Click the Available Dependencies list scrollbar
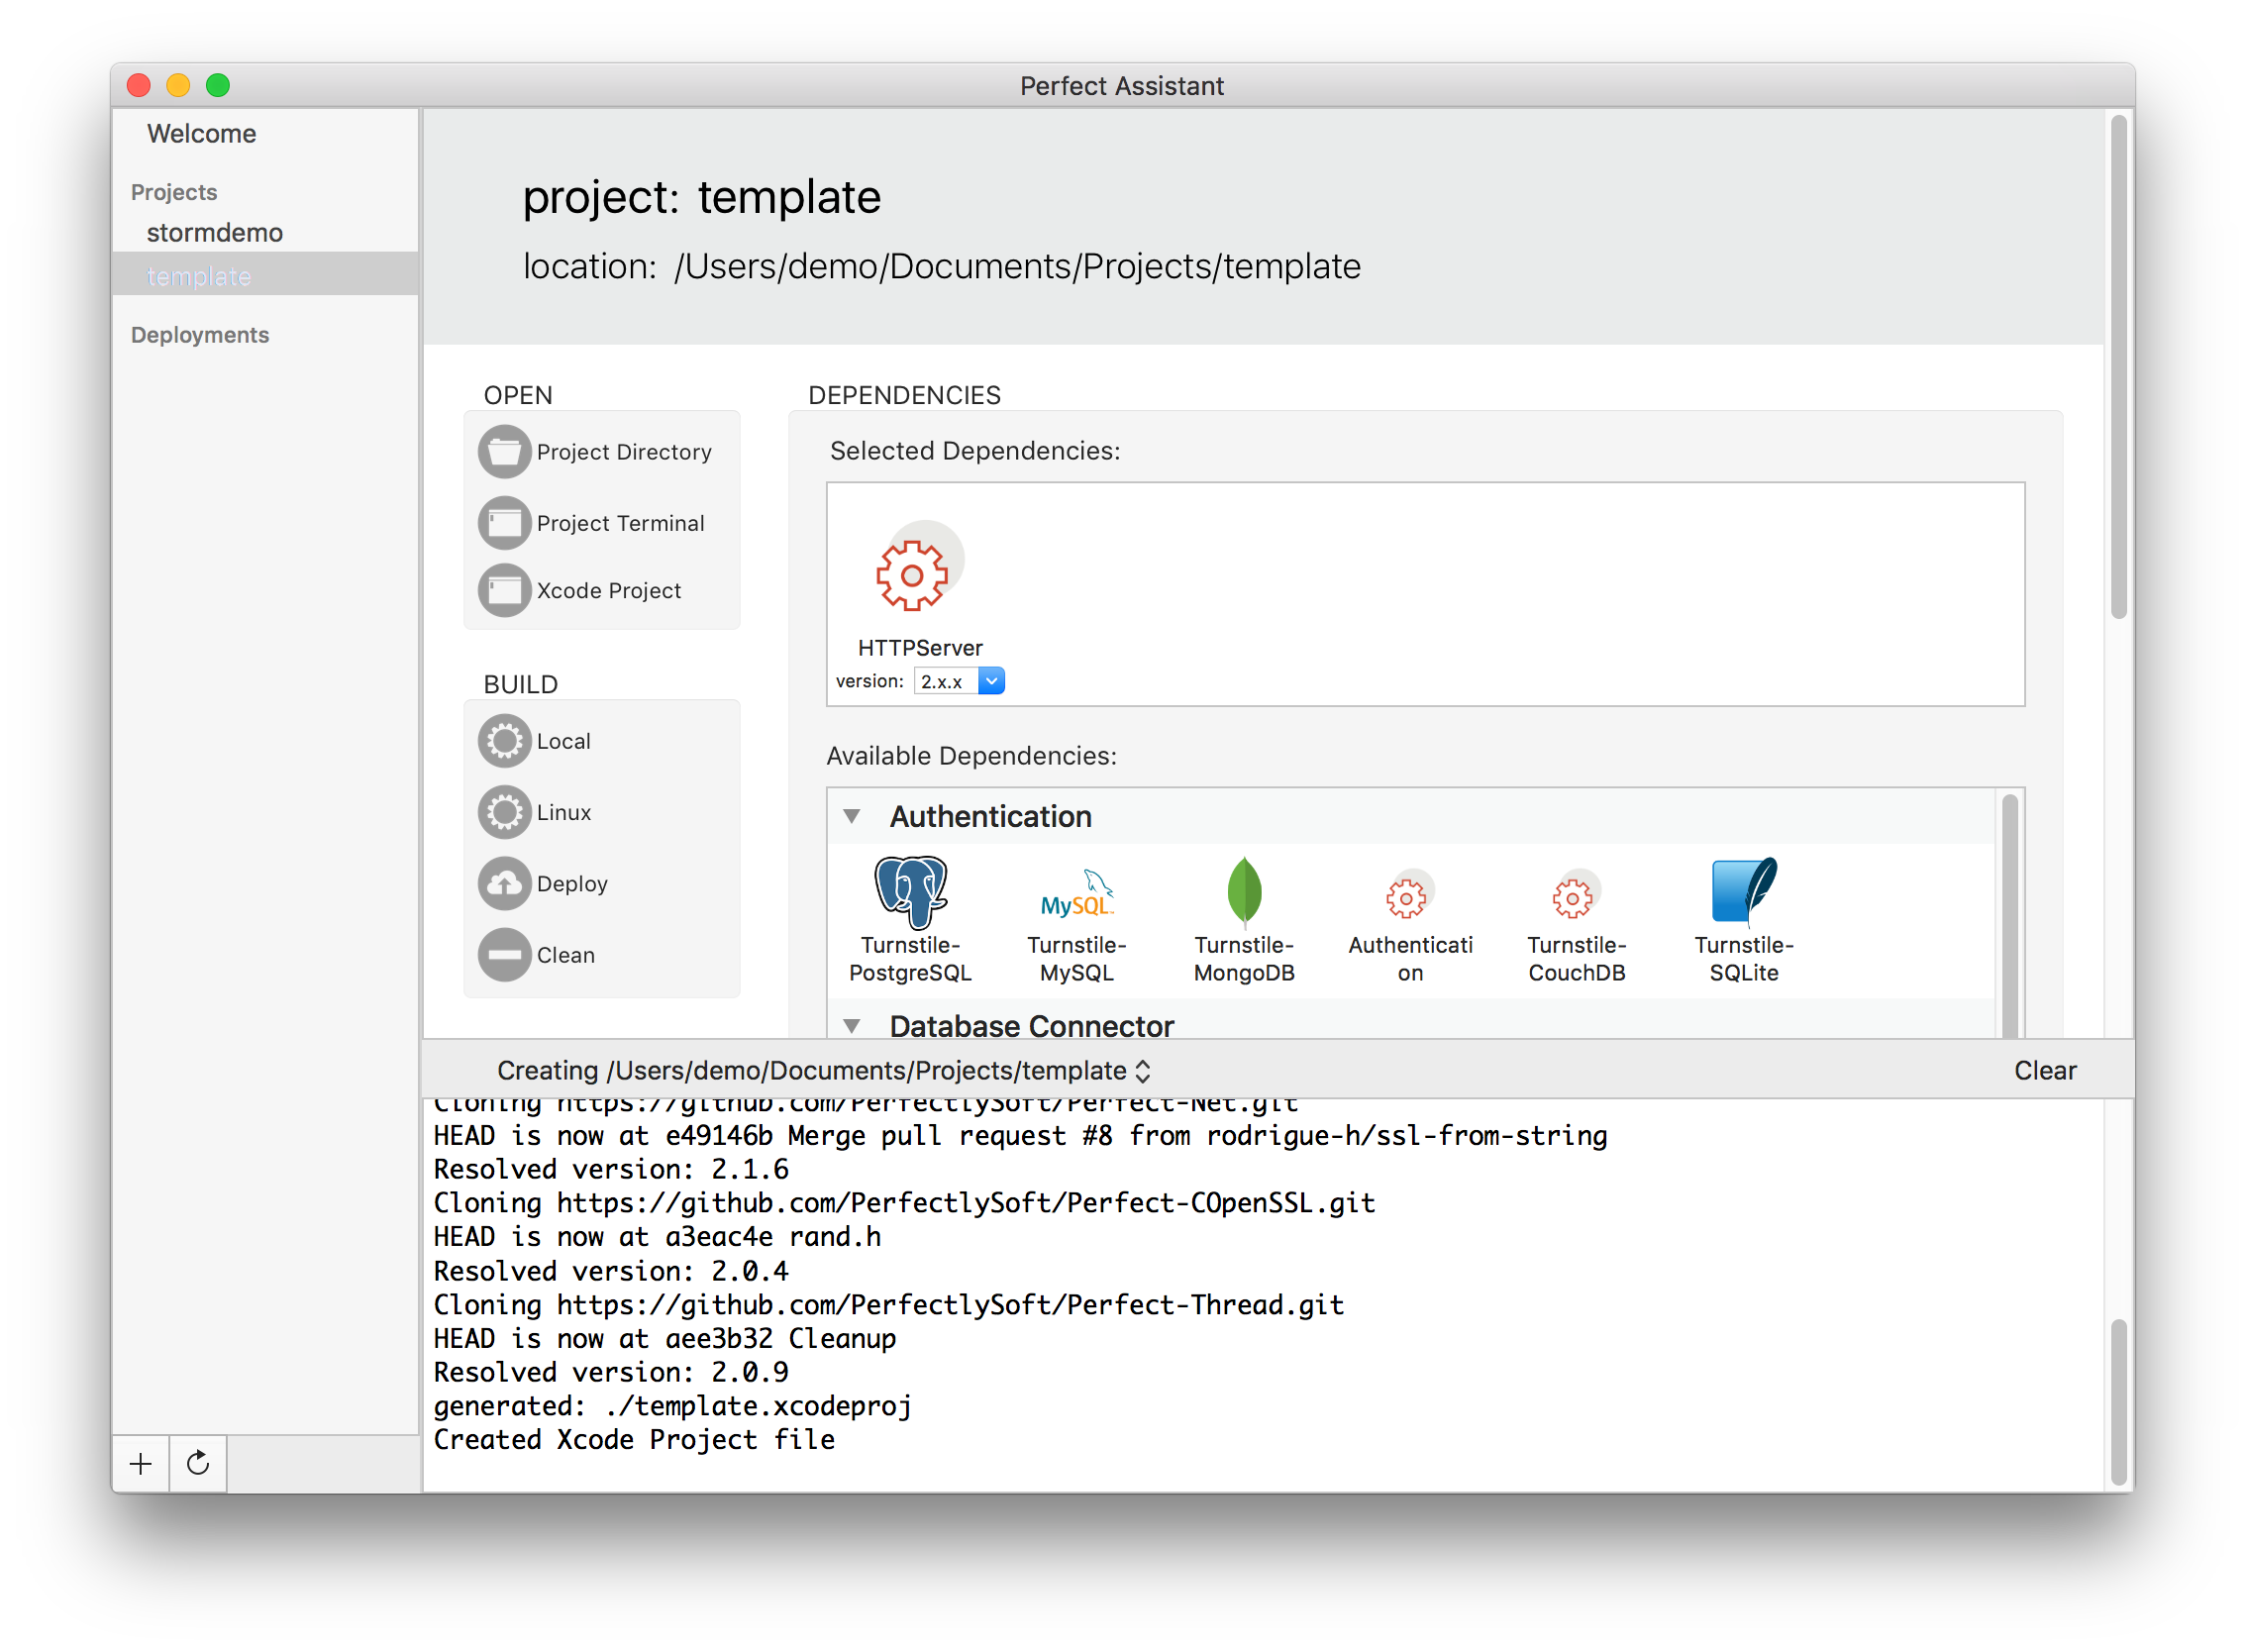The height and width of the screenshot is (1652, 2246). coord(2010,918)
